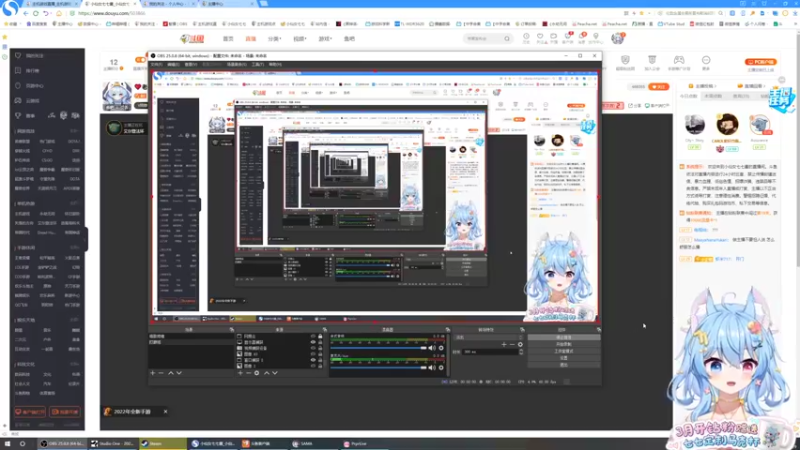
Task: Click OBS studio mode button
Action: pos(563,352)
